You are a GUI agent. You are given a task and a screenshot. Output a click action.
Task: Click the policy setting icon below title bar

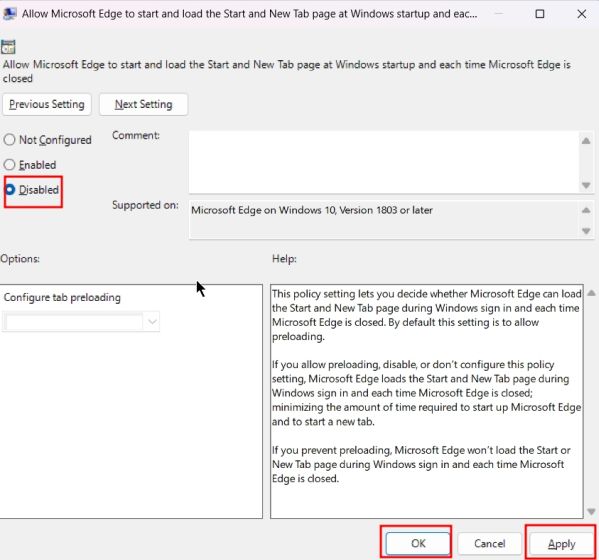[8, 47]
